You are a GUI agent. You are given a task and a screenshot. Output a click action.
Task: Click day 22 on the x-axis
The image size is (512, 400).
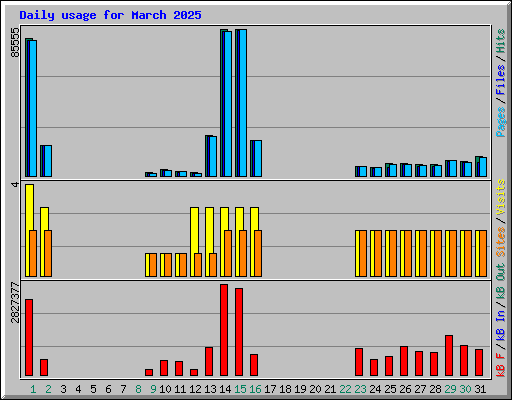coord(345,389)
